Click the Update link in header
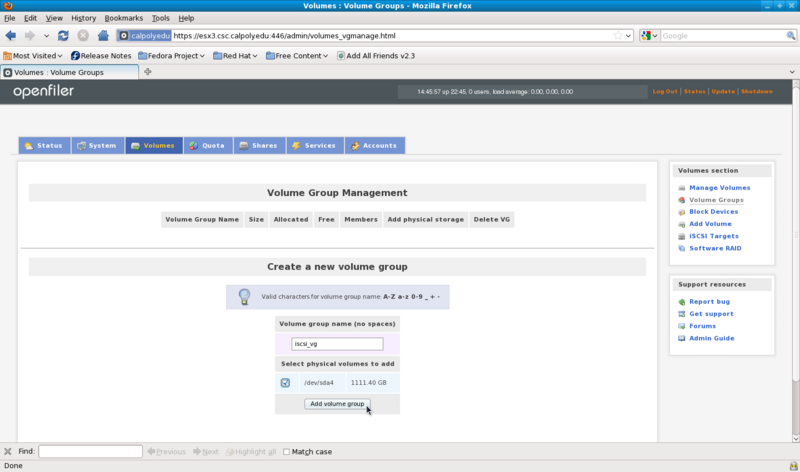The image size is (800, 472). pos(723,91)
